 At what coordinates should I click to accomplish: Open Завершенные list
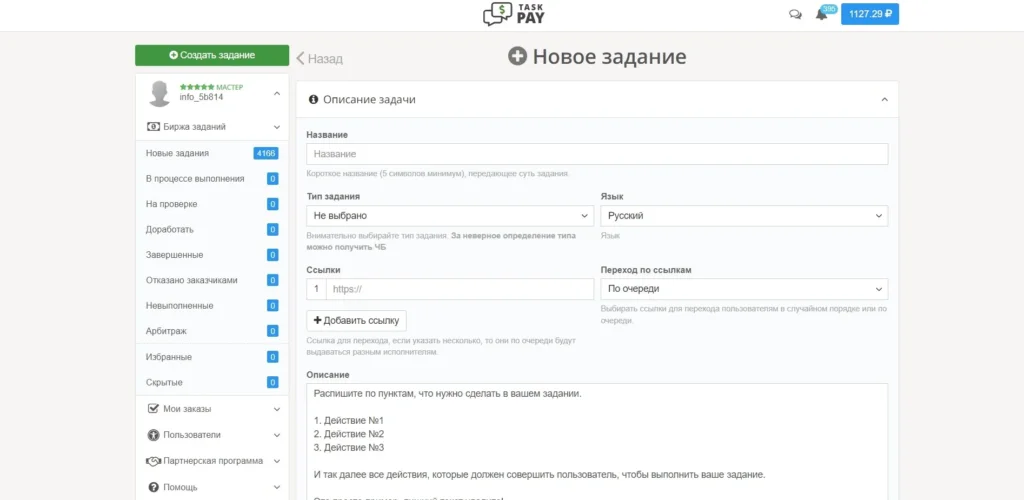[x=174, y=255]
